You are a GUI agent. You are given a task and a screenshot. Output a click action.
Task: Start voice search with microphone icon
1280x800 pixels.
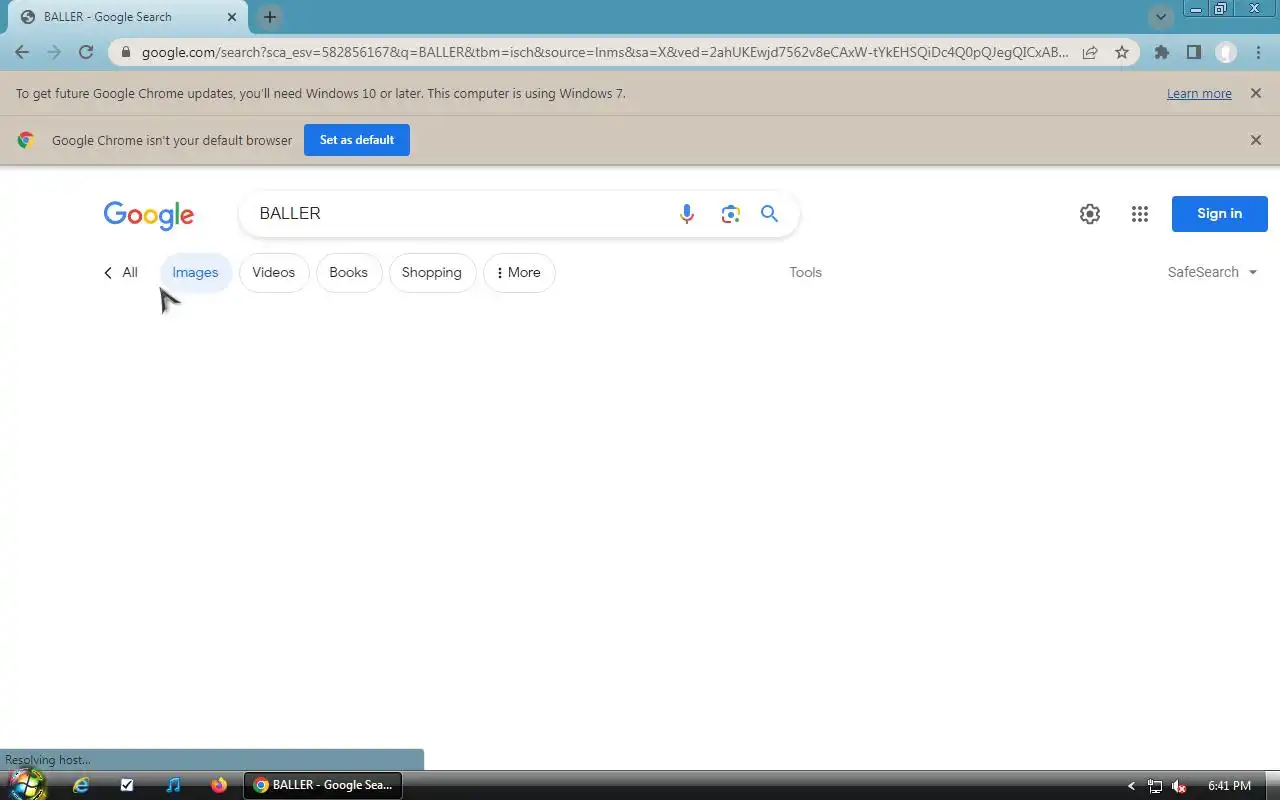coord(687,213)
